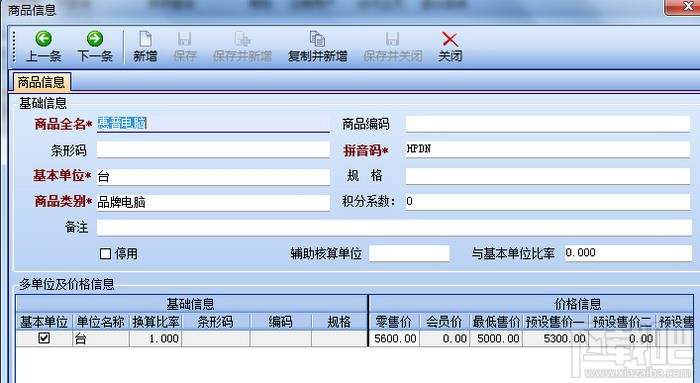The image size is (700, 383).
Task: Click the 商品编码 text field
Action: [x=548, y=124]
